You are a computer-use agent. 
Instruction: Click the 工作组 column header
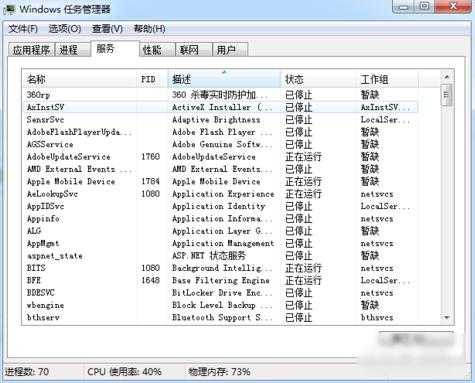coord(387,79)
